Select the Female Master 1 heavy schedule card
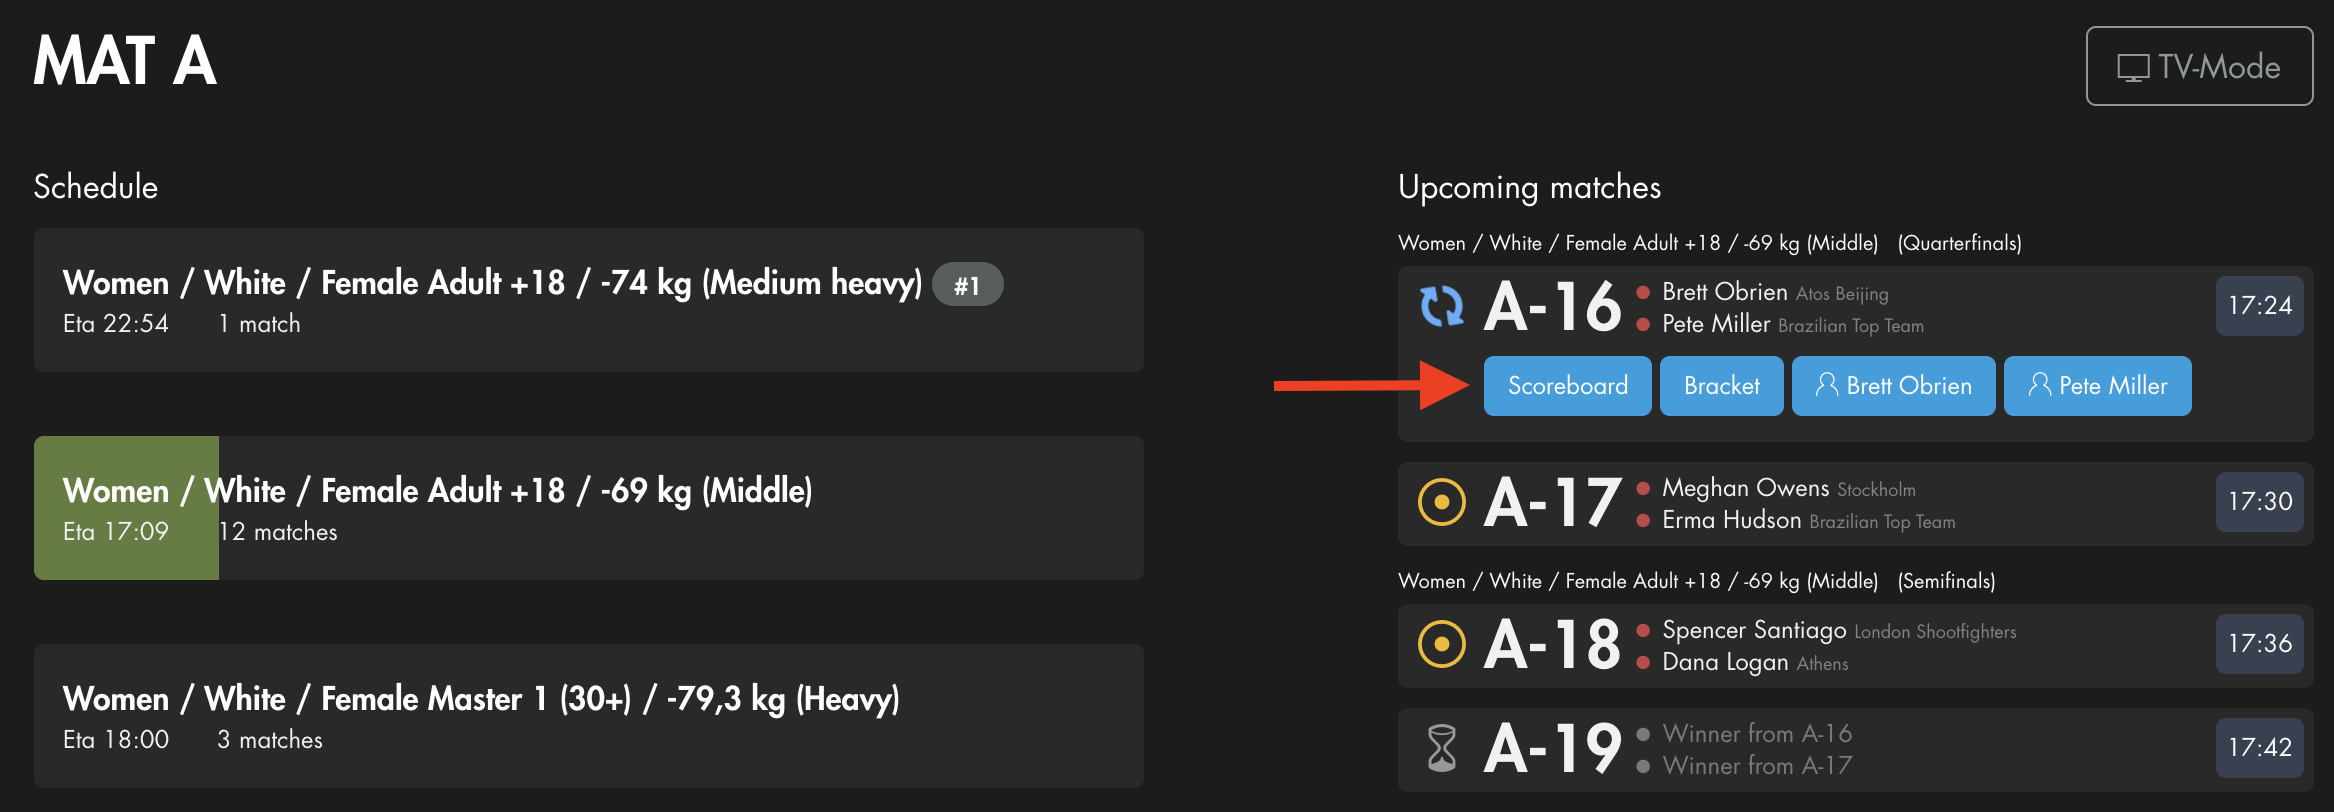Screen dimensions: 2334x812 [590, 715]
